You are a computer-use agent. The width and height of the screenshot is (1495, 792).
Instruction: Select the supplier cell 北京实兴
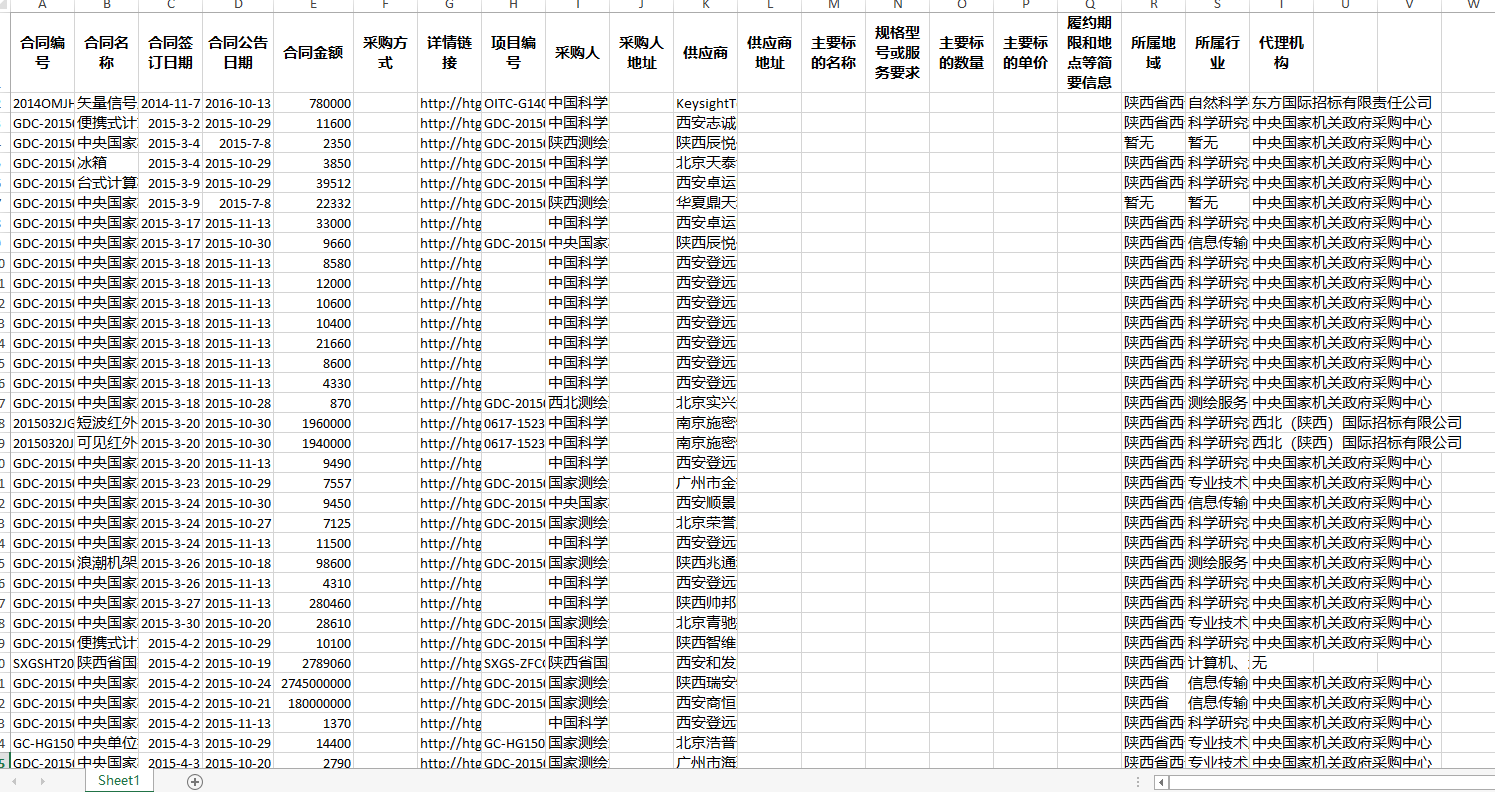pyautogui.click(x=705, y=403)
